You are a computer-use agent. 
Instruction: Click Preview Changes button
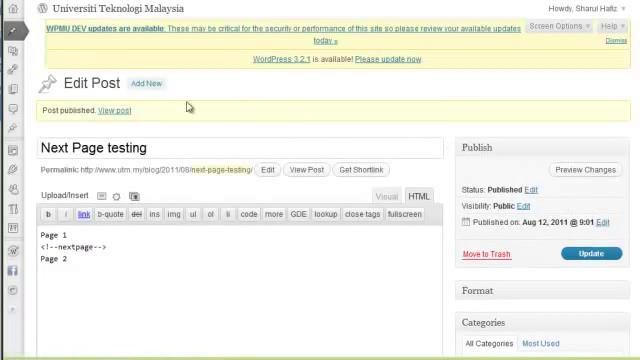click(x=586, y=170)
